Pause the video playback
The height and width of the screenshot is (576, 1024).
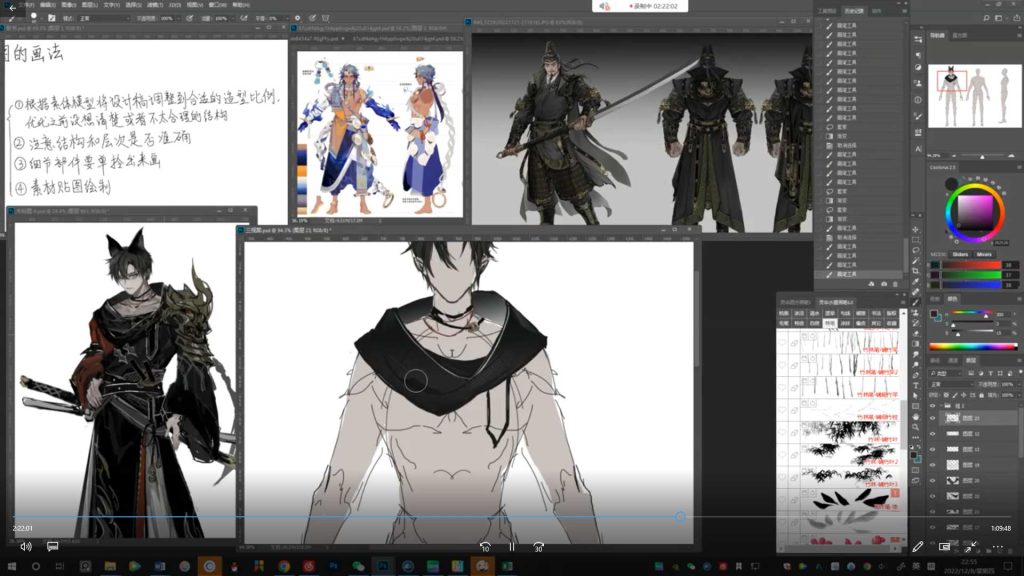click(511, 547)
